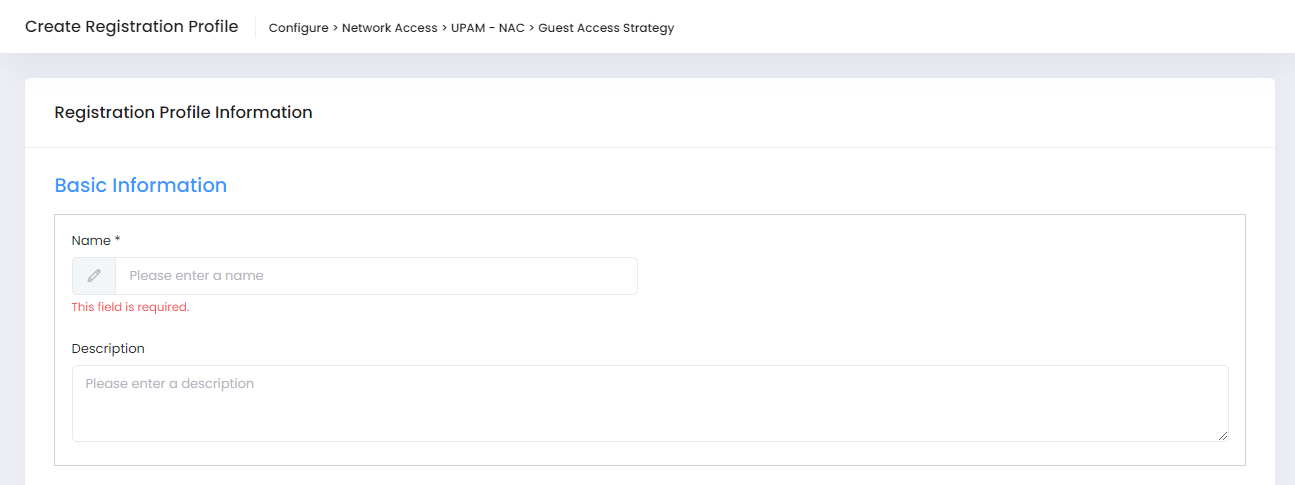Image resolution: width=1295 pixels, height=485 pixels.
Task: Click the 'Please enter a description' placeholder text
Action: pyautogui.click(x=169, y=384)
